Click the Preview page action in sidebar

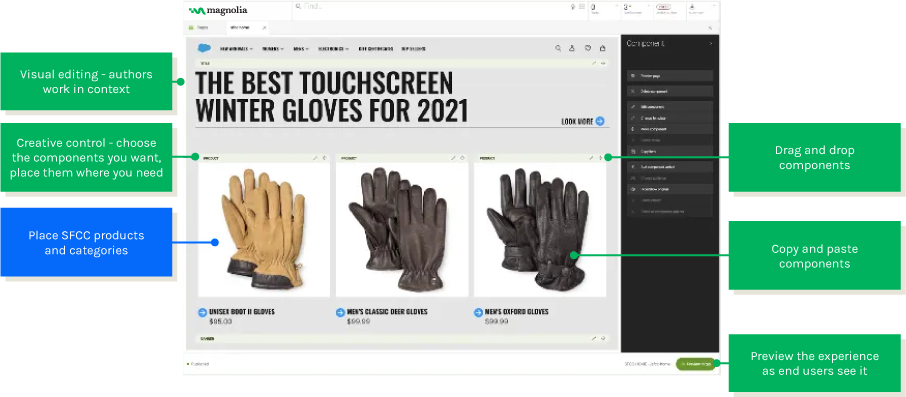670,76
